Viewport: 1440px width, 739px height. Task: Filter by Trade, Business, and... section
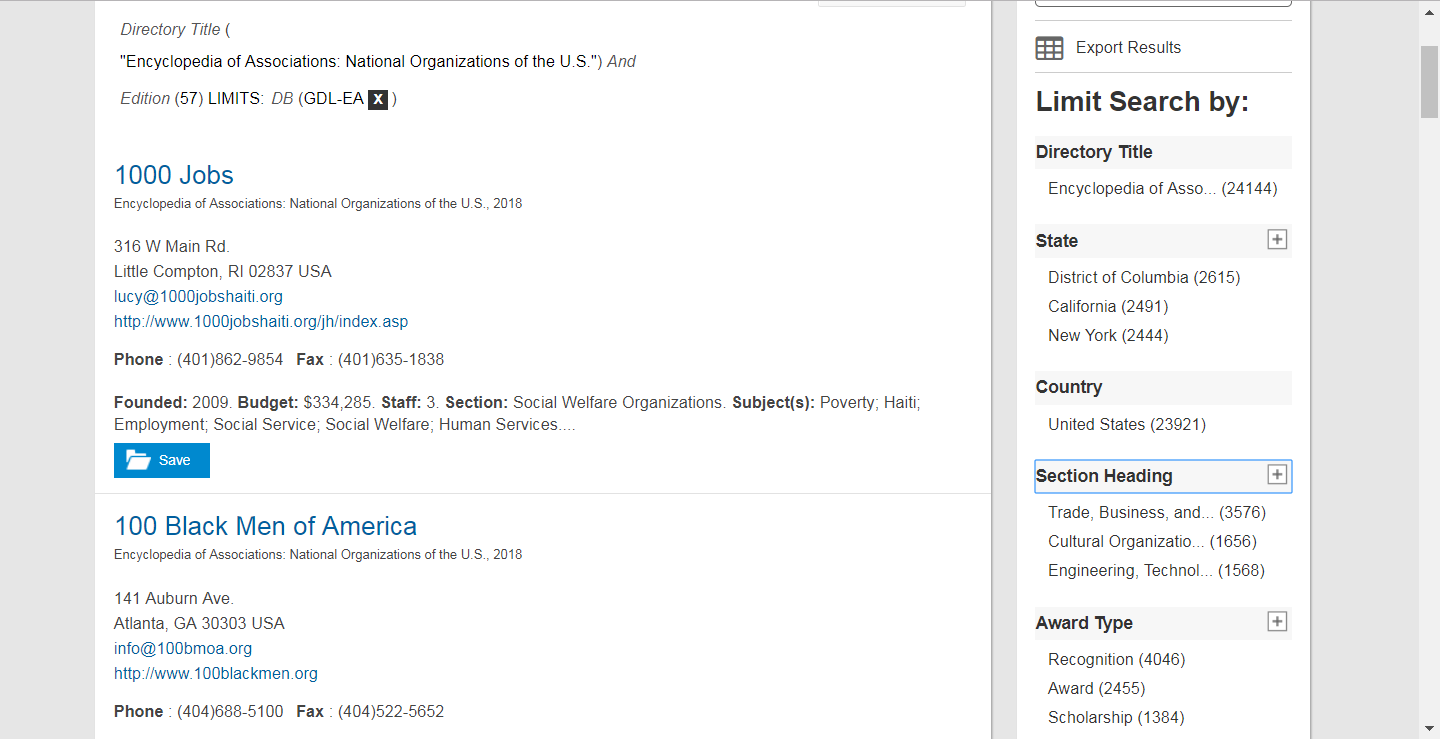point(1157,512)
